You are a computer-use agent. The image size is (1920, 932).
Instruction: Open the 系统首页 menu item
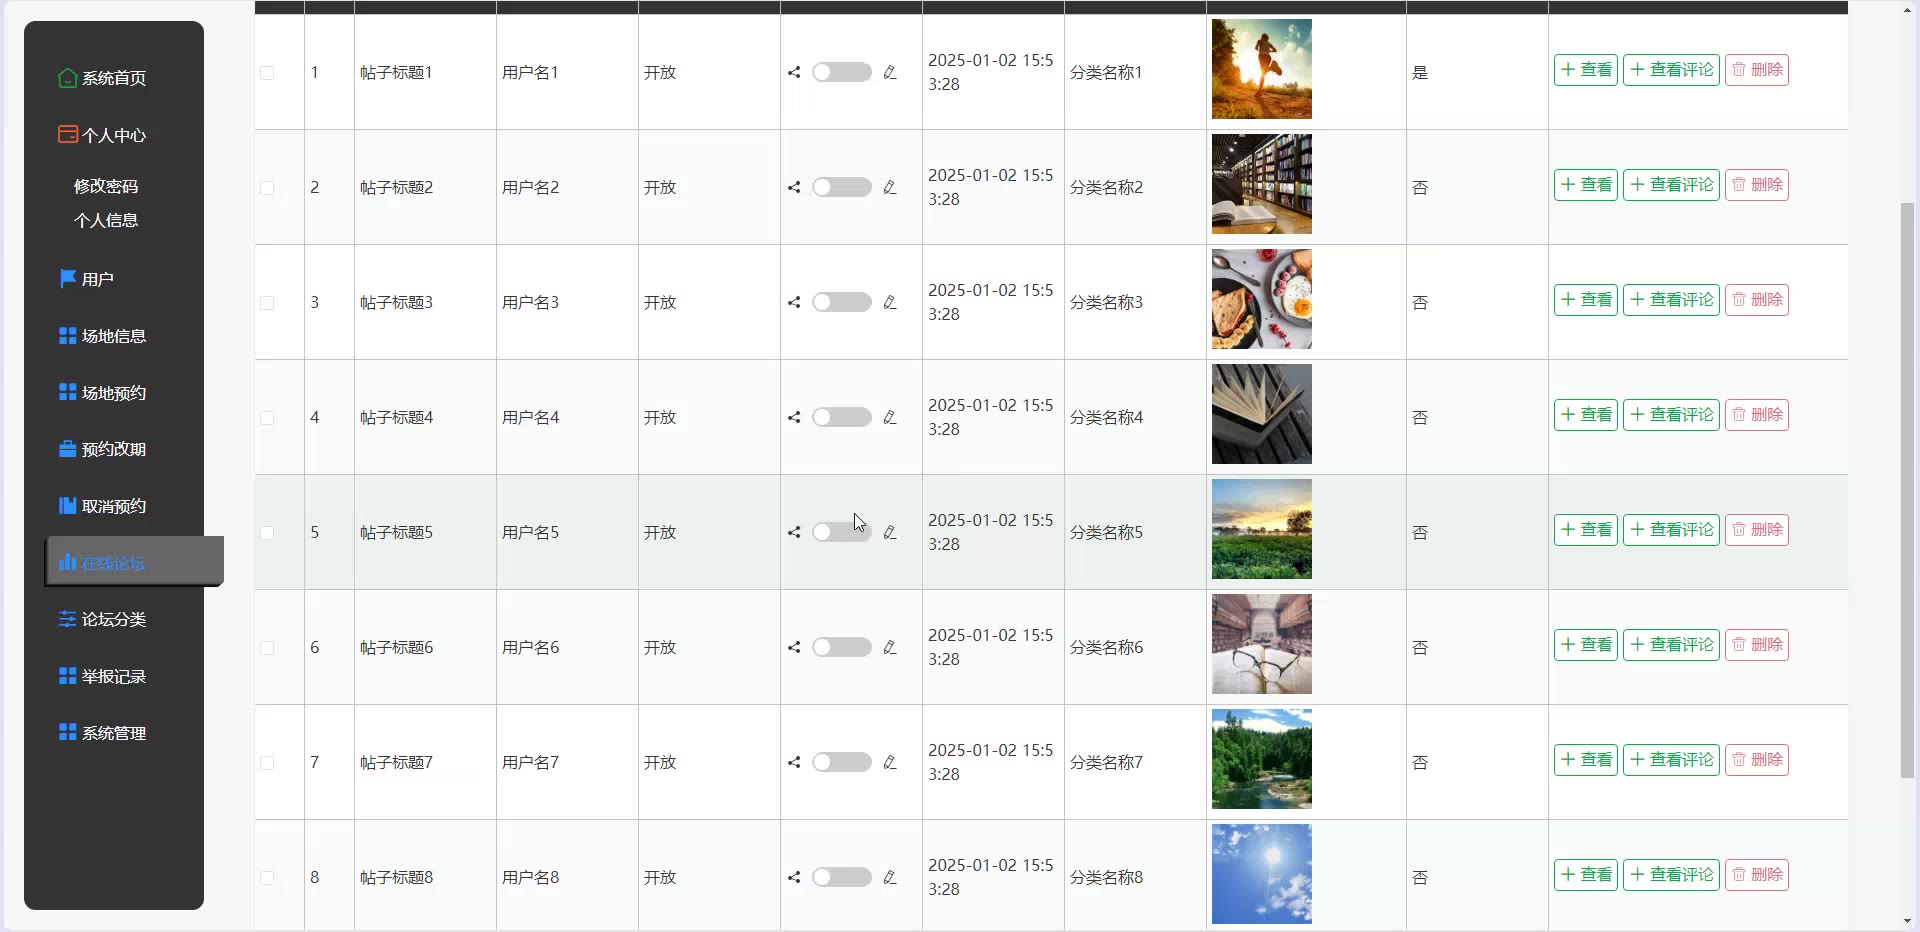coord(113,78)
